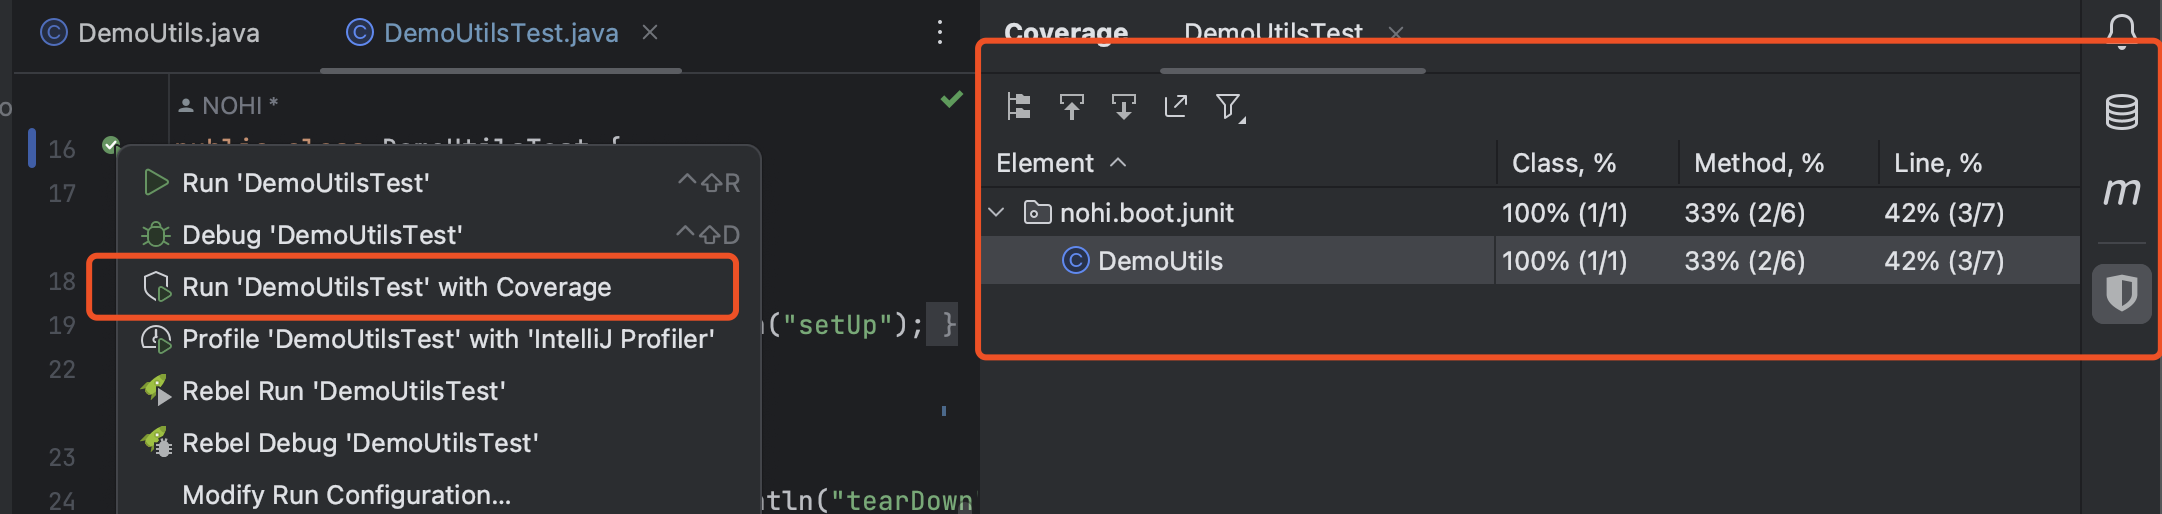Click the Element column sort arrow
This screenshot has width=2162, height=514.
(1118, 163)
